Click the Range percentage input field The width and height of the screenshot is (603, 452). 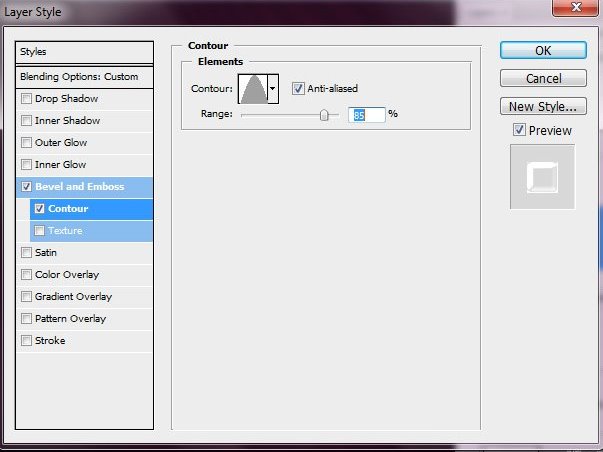[366, 114]
